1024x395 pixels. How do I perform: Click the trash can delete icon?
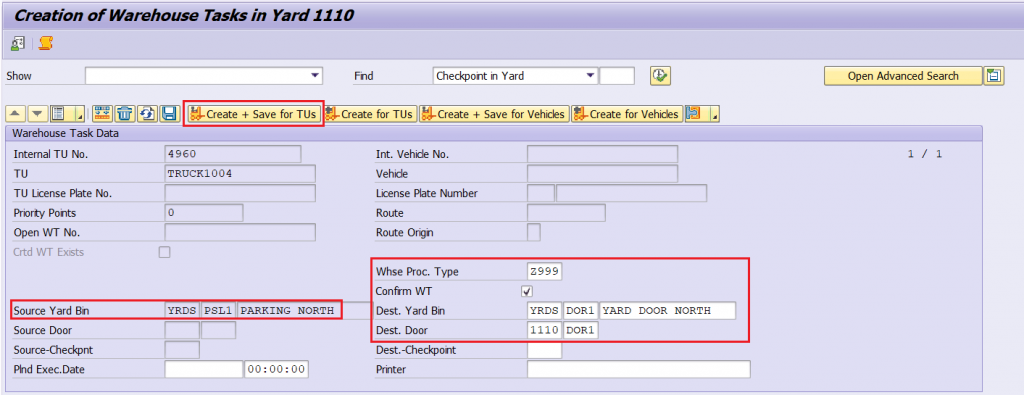(125, 114)
